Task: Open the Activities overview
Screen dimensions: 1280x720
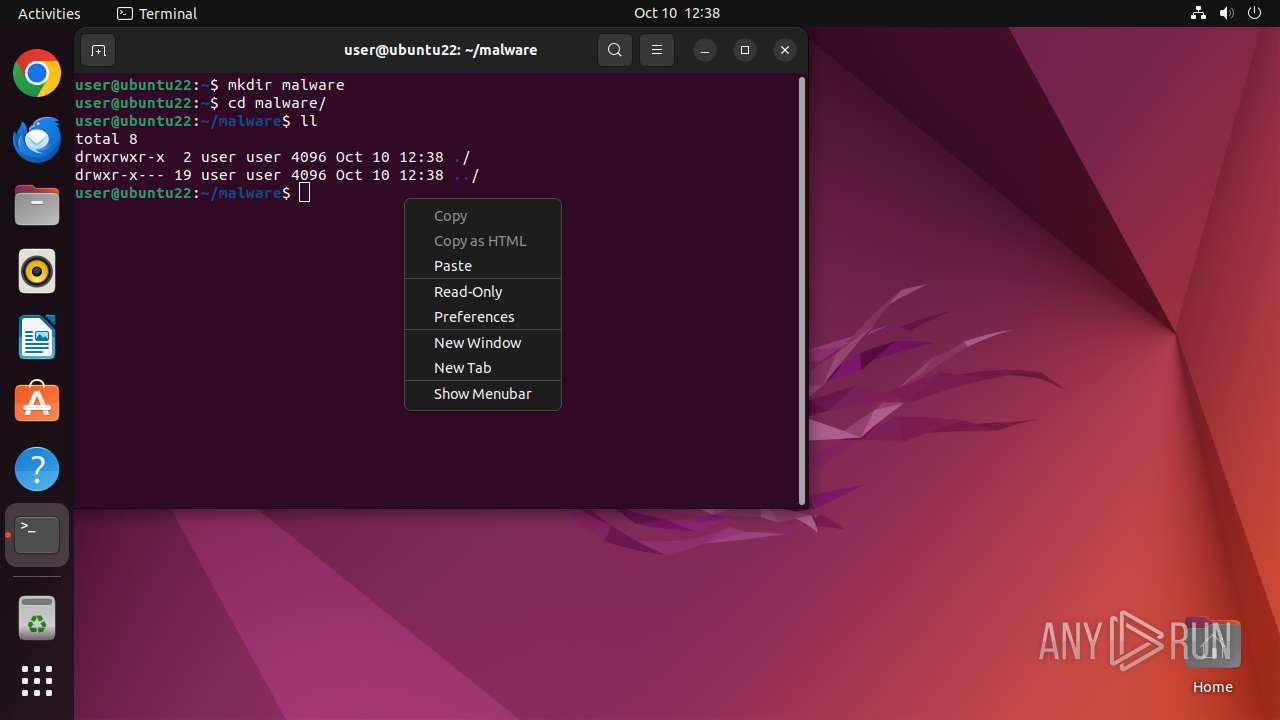Action: [49, 13]
